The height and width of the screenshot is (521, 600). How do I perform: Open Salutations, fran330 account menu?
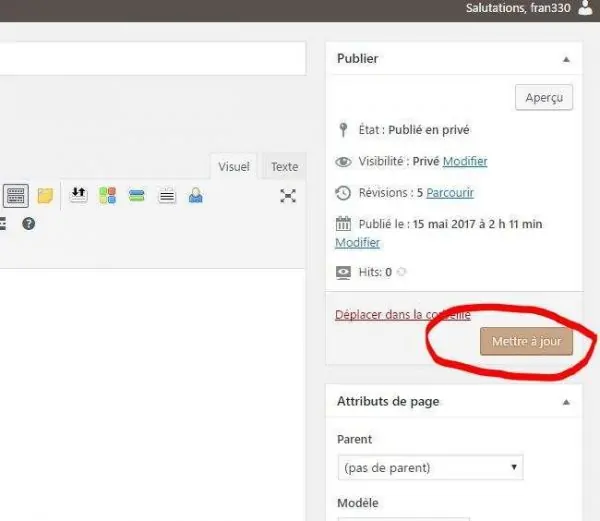click(x=518, y=8)
